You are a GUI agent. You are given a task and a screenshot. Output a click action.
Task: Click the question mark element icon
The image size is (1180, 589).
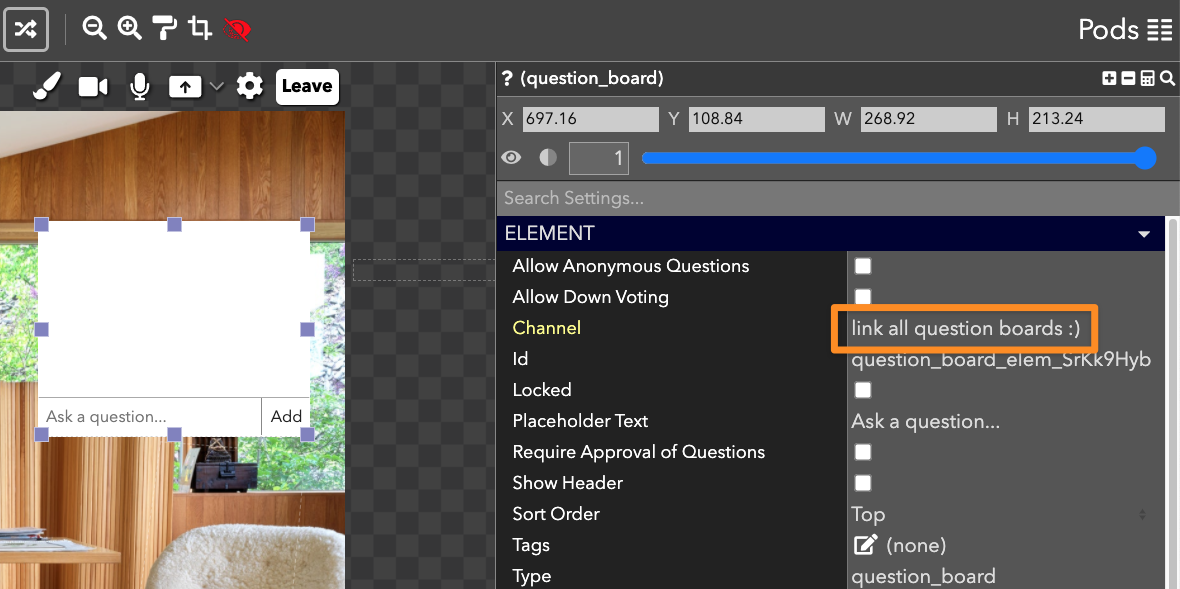507,78
